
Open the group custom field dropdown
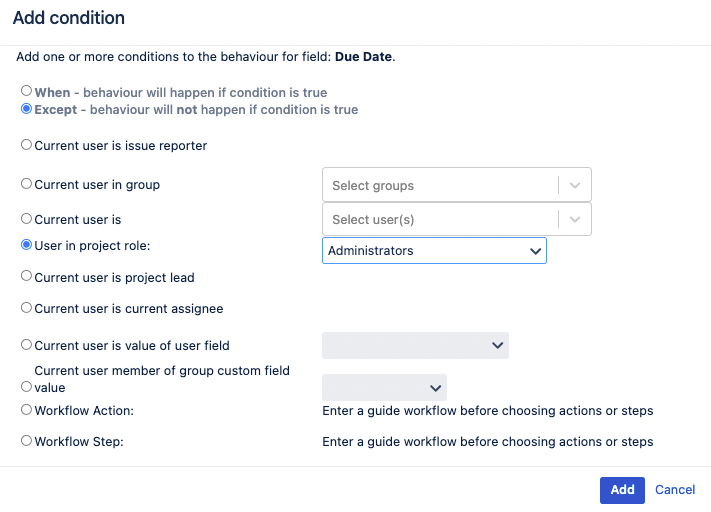point(385,387)
